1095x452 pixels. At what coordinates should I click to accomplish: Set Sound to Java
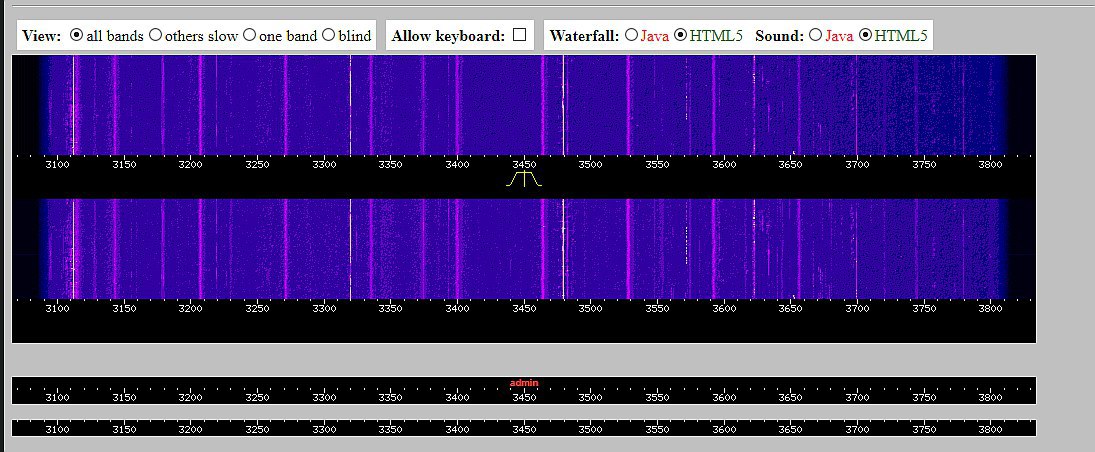[816, 35]
